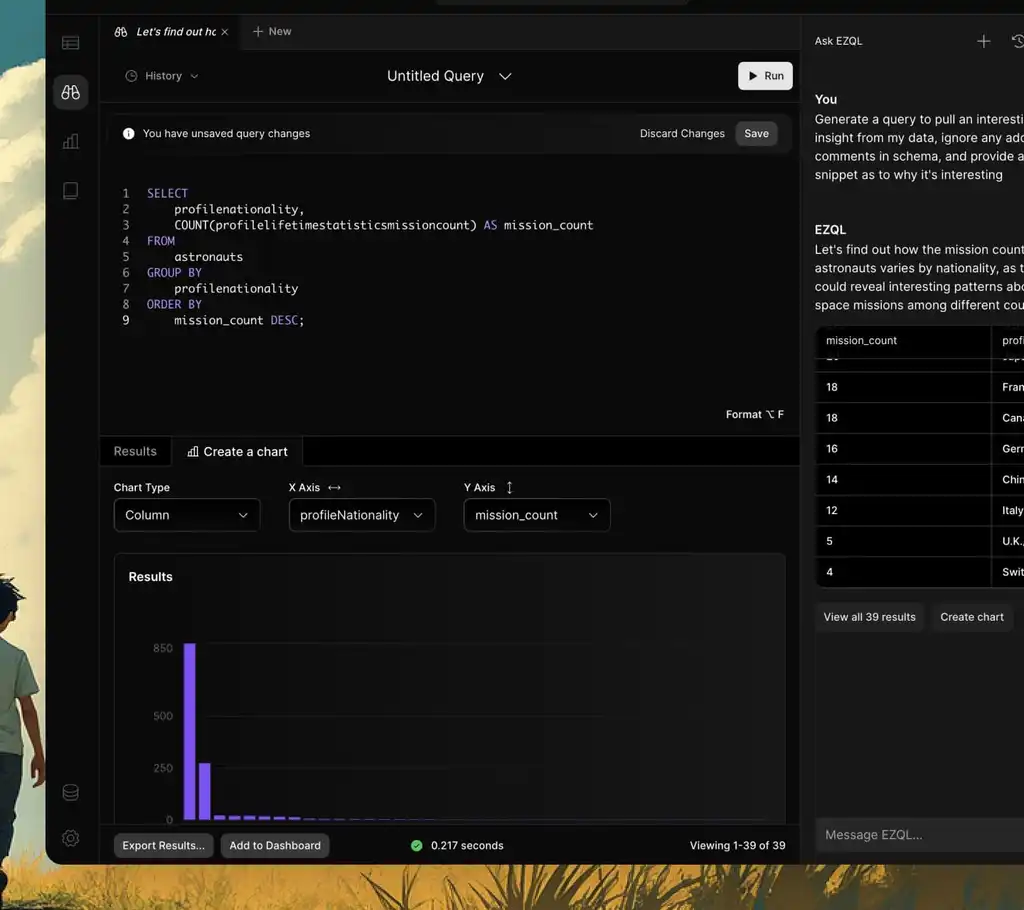Open the documentation book icon in sidebar
Image resolution: width=1024 pixels, height=910 pixels.
pos(70,190)
